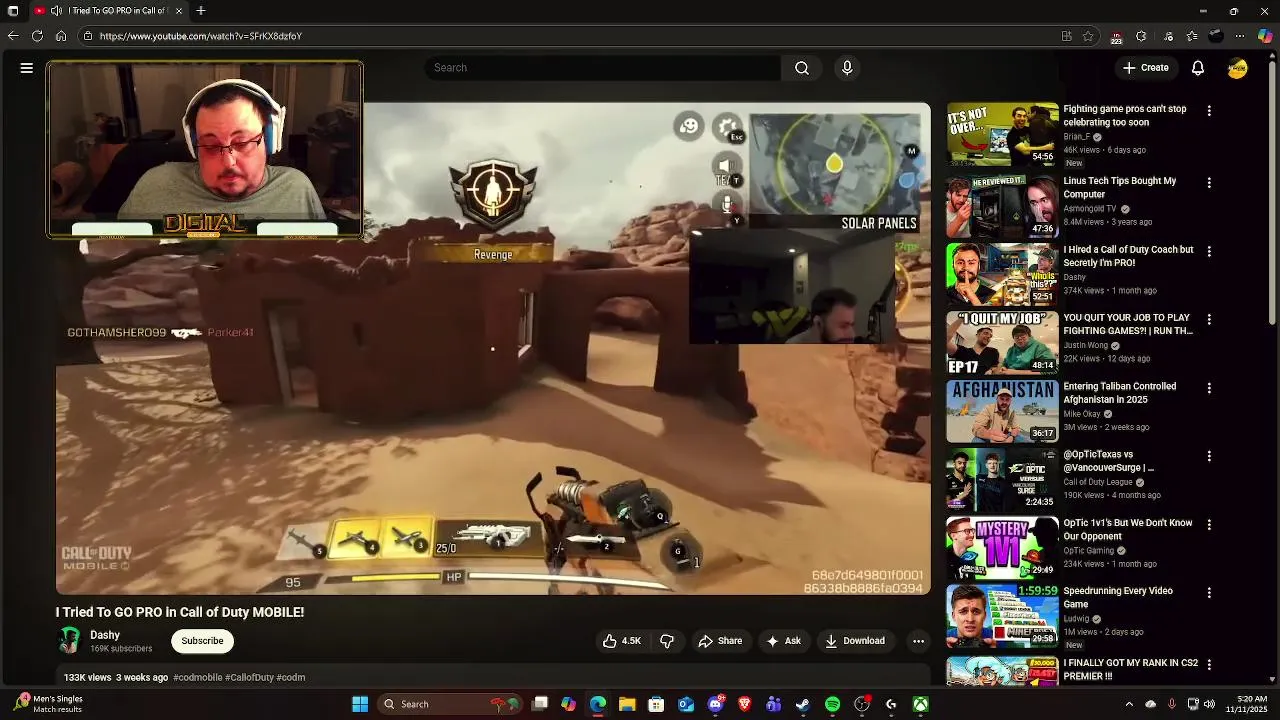
Task: Click the Edge back arrow
Action: 13,36
